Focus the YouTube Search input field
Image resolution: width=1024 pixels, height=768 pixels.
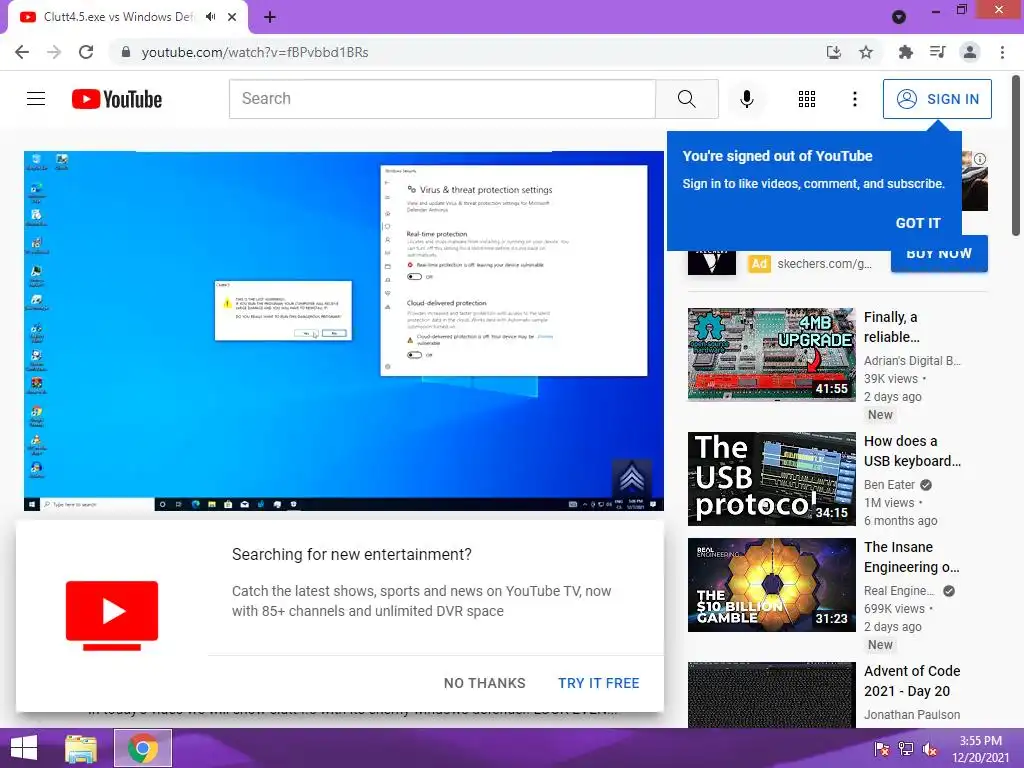click(x=442, y=99)
